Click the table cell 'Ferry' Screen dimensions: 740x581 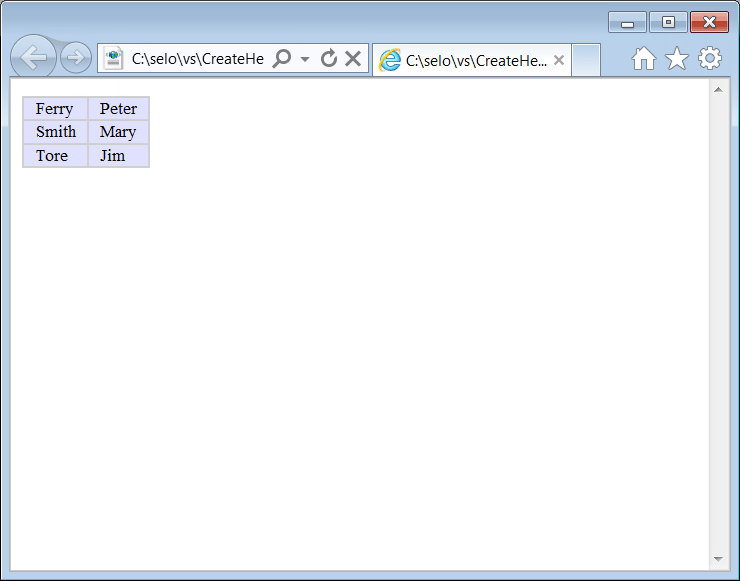coord(55,109)
